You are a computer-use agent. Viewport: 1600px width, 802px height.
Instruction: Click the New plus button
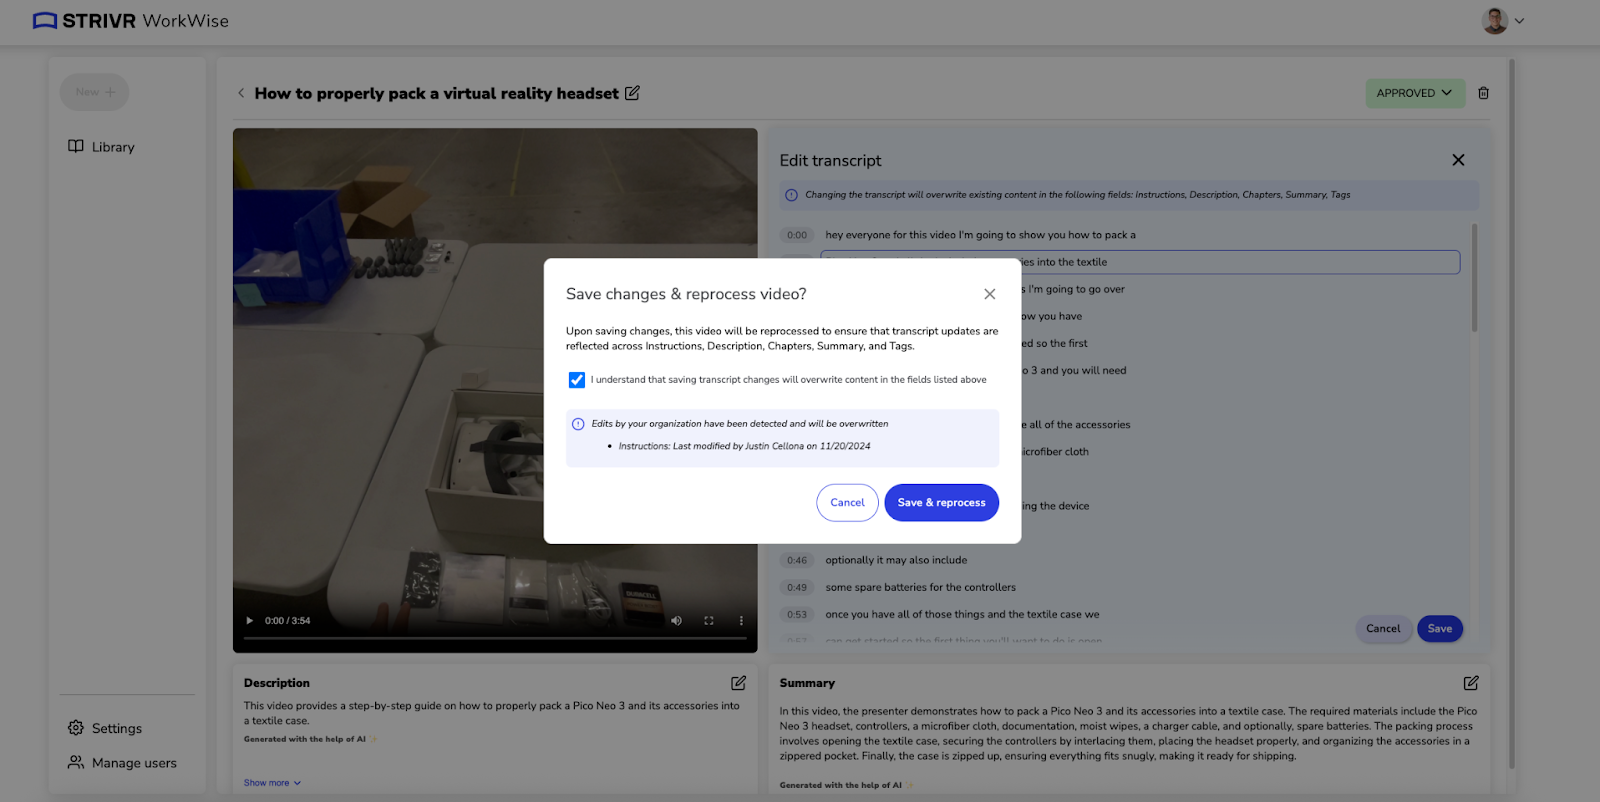(x=95, y=92)
